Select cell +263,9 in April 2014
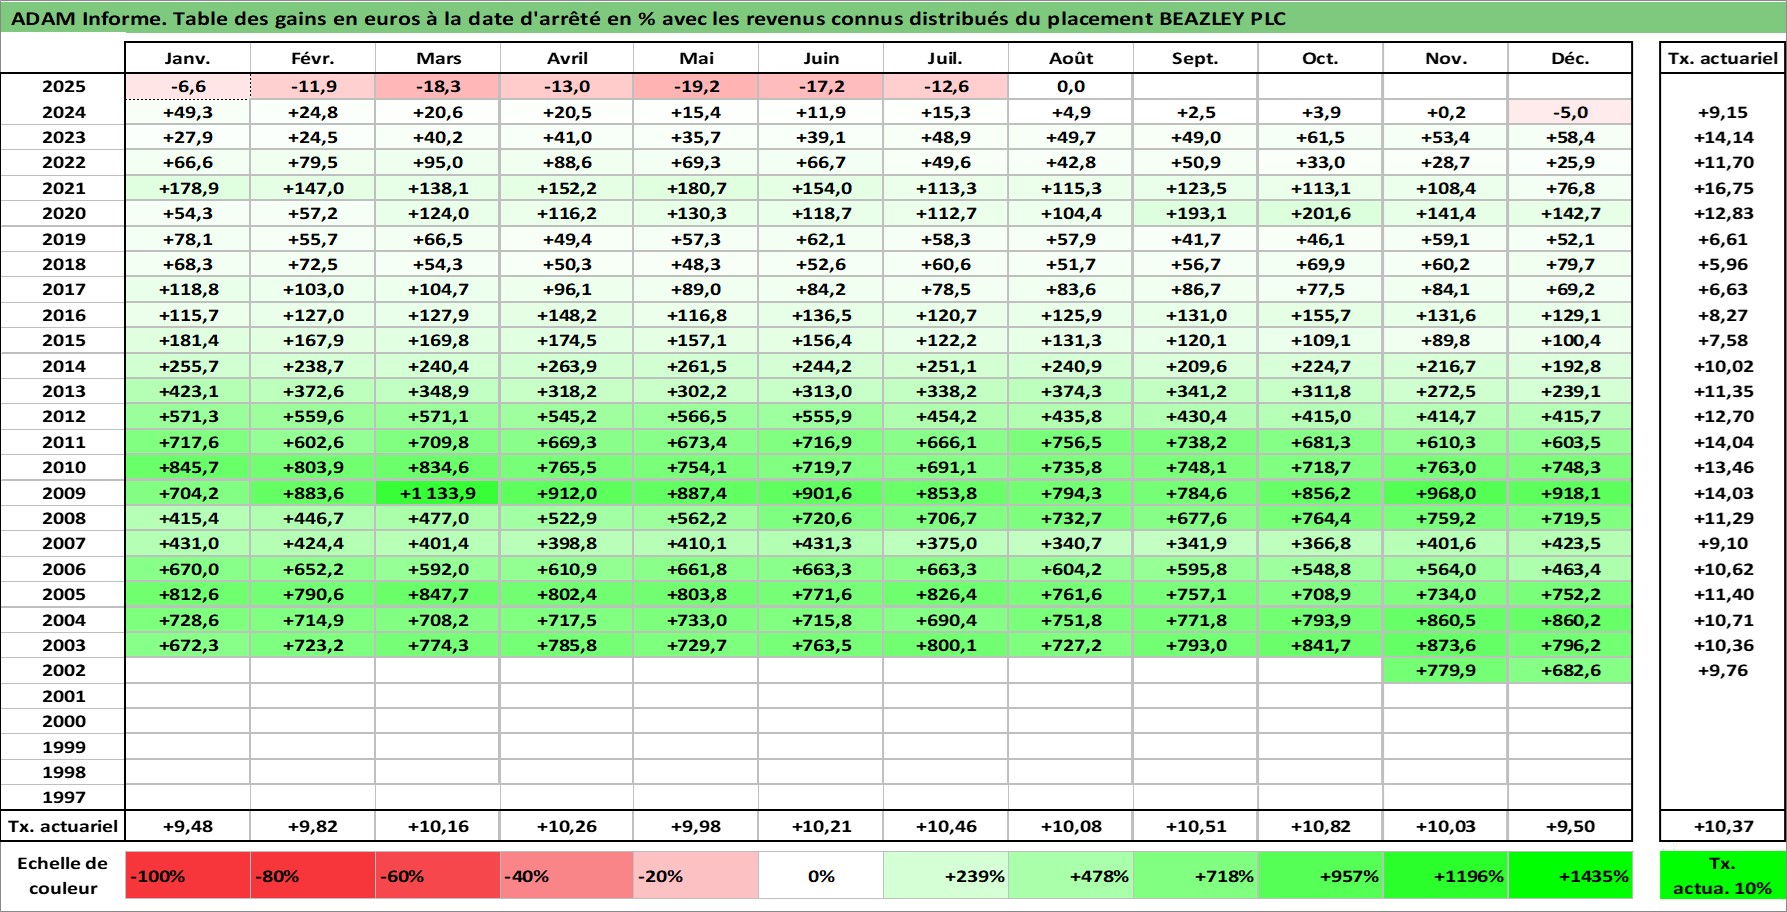 [x=567, y=366]
